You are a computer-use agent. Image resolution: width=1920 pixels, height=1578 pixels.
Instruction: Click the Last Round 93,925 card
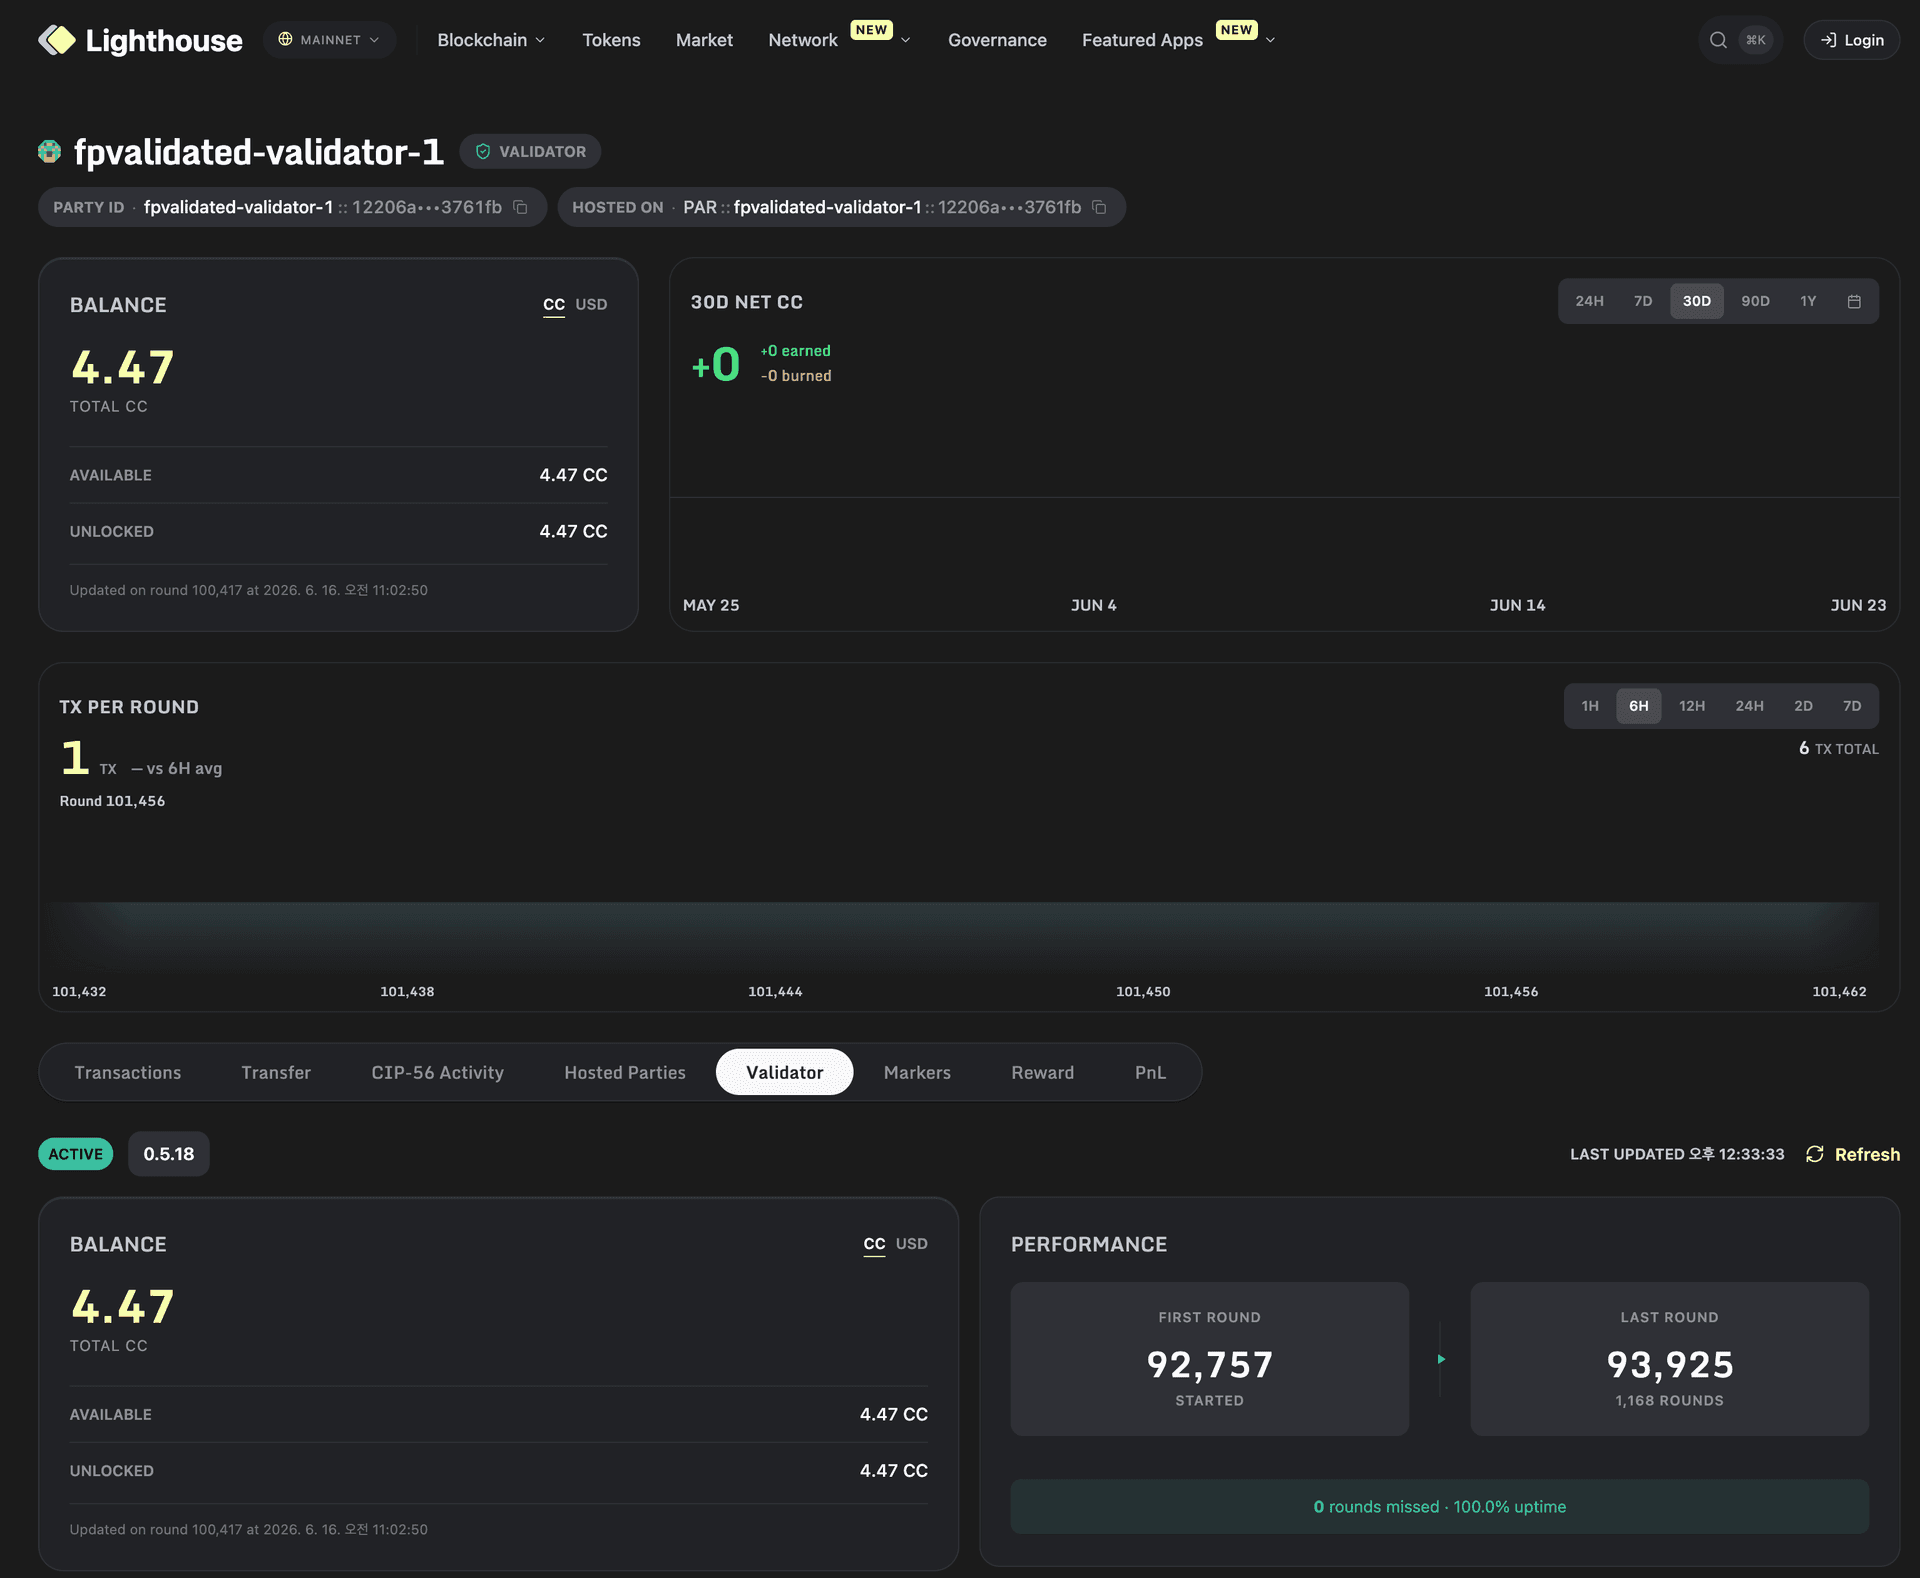[1669, 1359]
